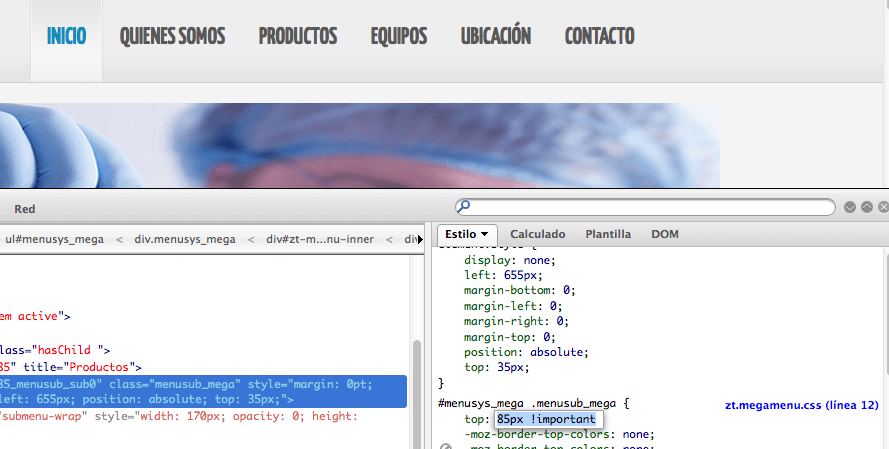The height and width of the screenshot is (449, 889).
Task: Open the UBICACIÓN page link
Action: (496, 36)
